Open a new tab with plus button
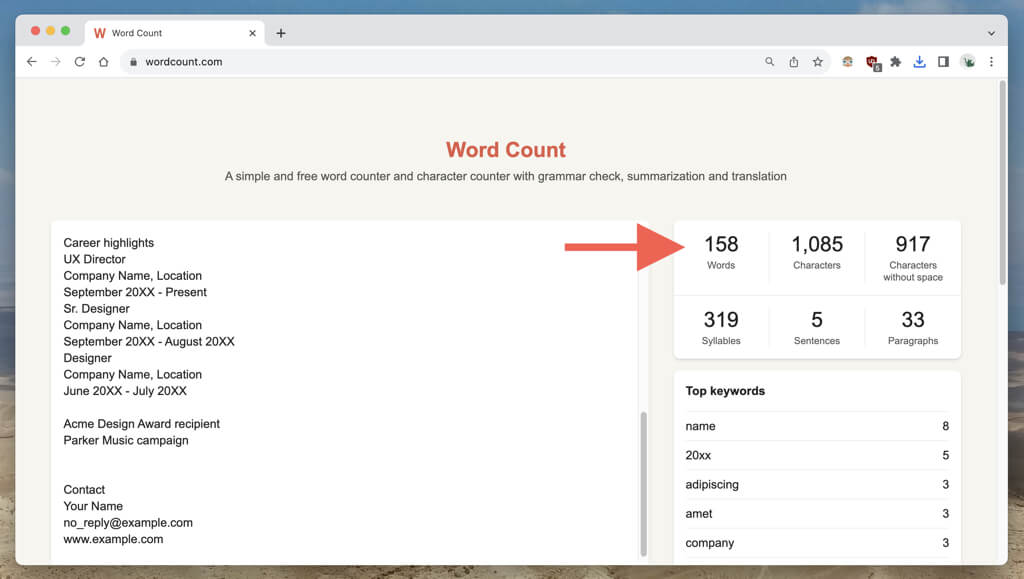Screen dimensions: 1024x579 [281, 33]
